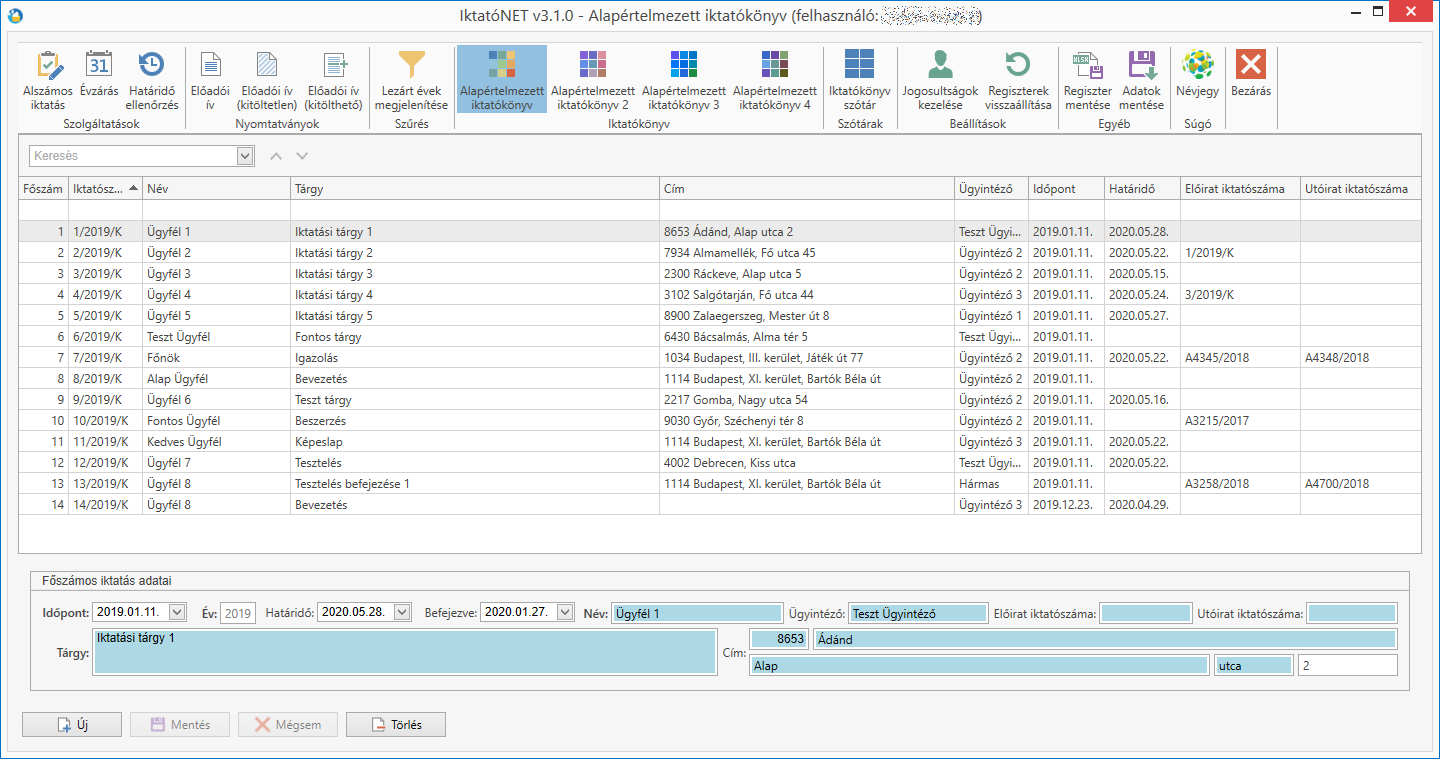
Task: Click Regiszterek visszaállítása
Action: (x=1018, y=80)
